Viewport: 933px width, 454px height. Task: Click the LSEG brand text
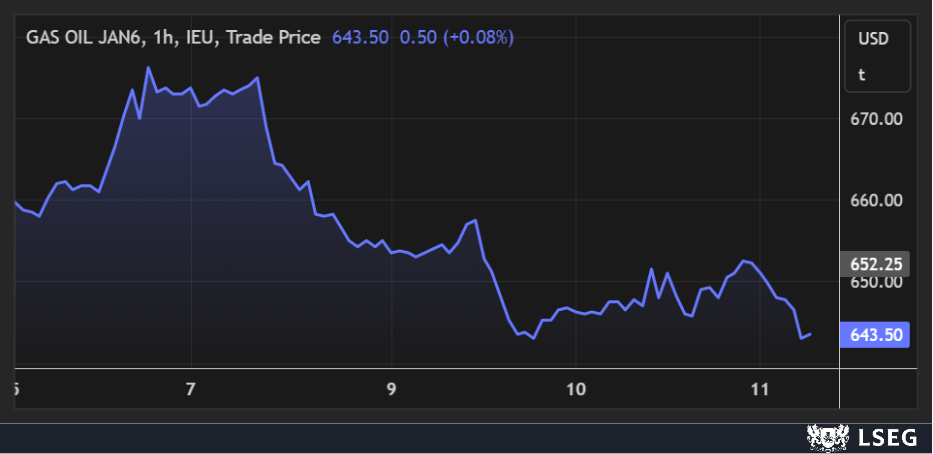pos(885,437)
